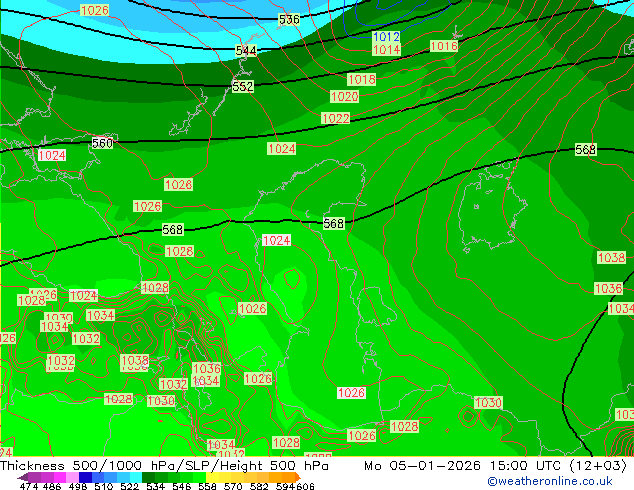This screenshot has width=634, height=490.
Task: Click the 536 height contour label
Action: (289, 19)
